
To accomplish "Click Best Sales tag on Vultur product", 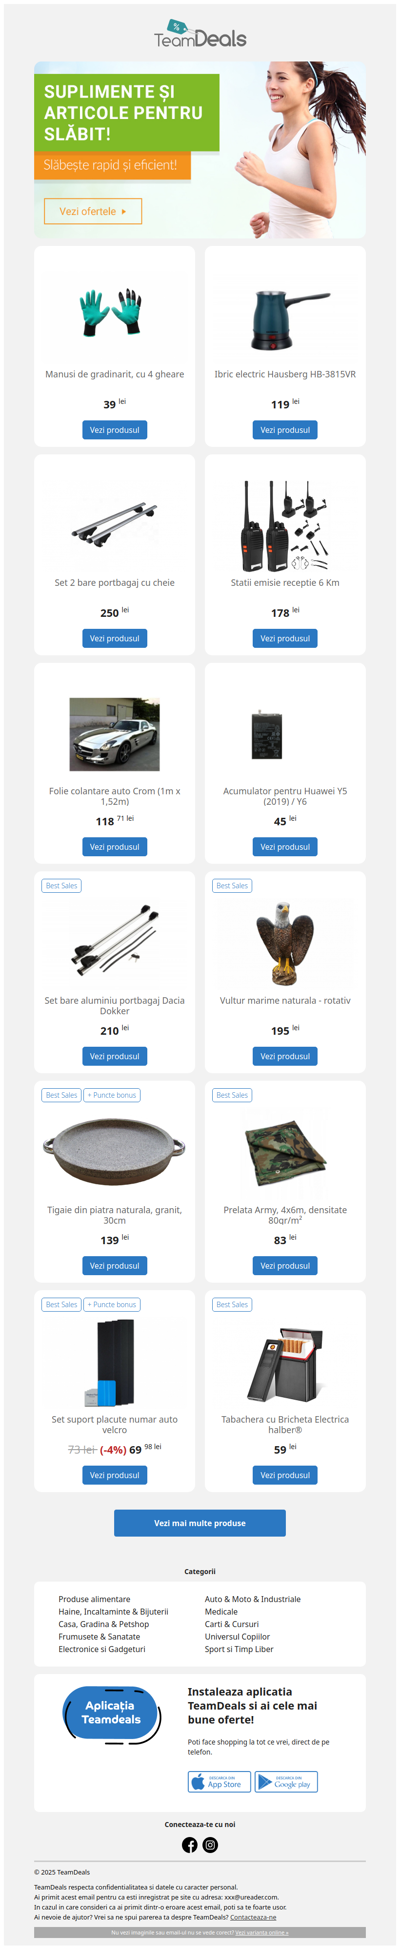I will tap(232, 886).
